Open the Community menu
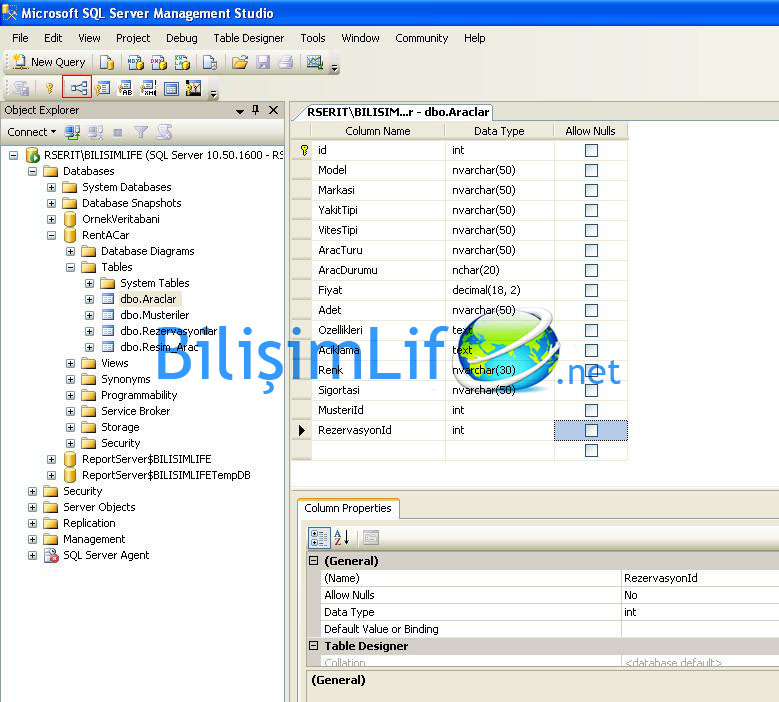The height and width of the screenshot is (702, 779). point(421,38)
